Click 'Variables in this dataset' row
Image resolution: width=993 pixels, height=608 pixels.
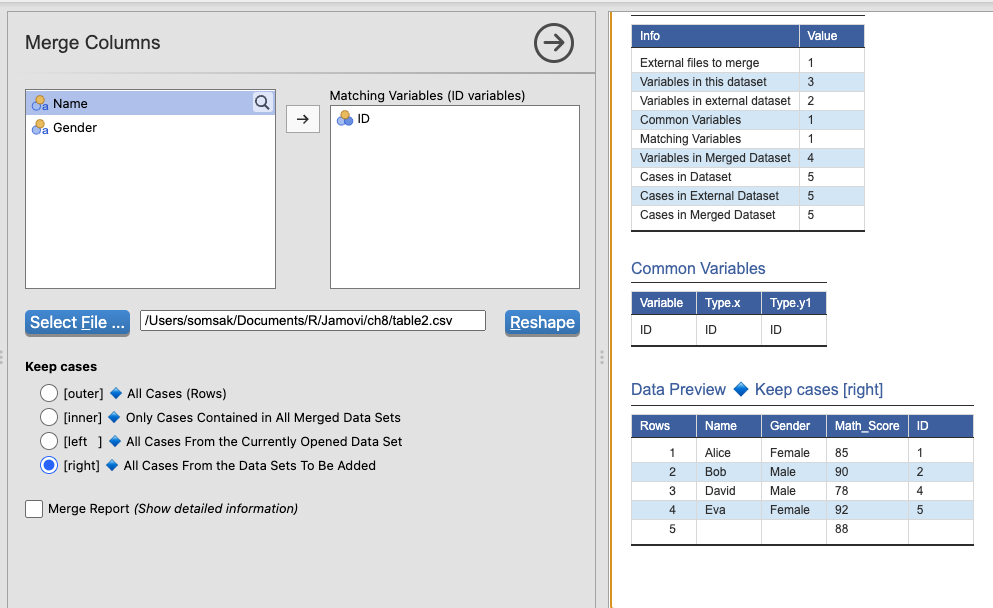point(747,82)
